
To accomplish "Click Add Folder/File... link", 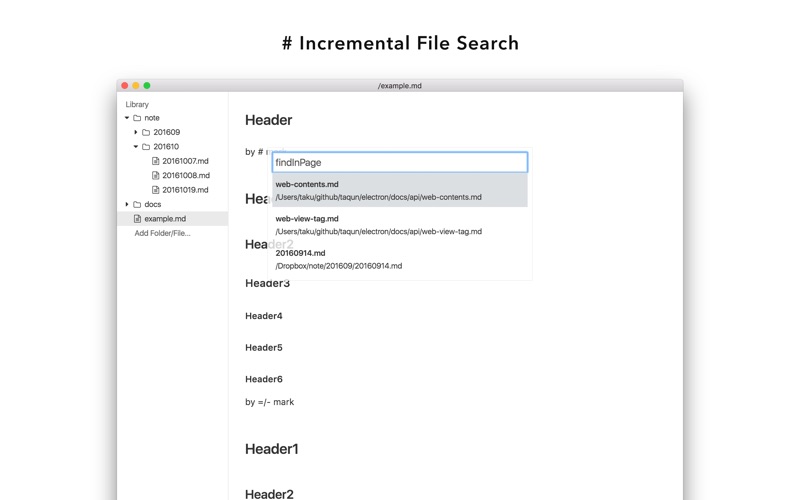I will click(x=162, y=233).
